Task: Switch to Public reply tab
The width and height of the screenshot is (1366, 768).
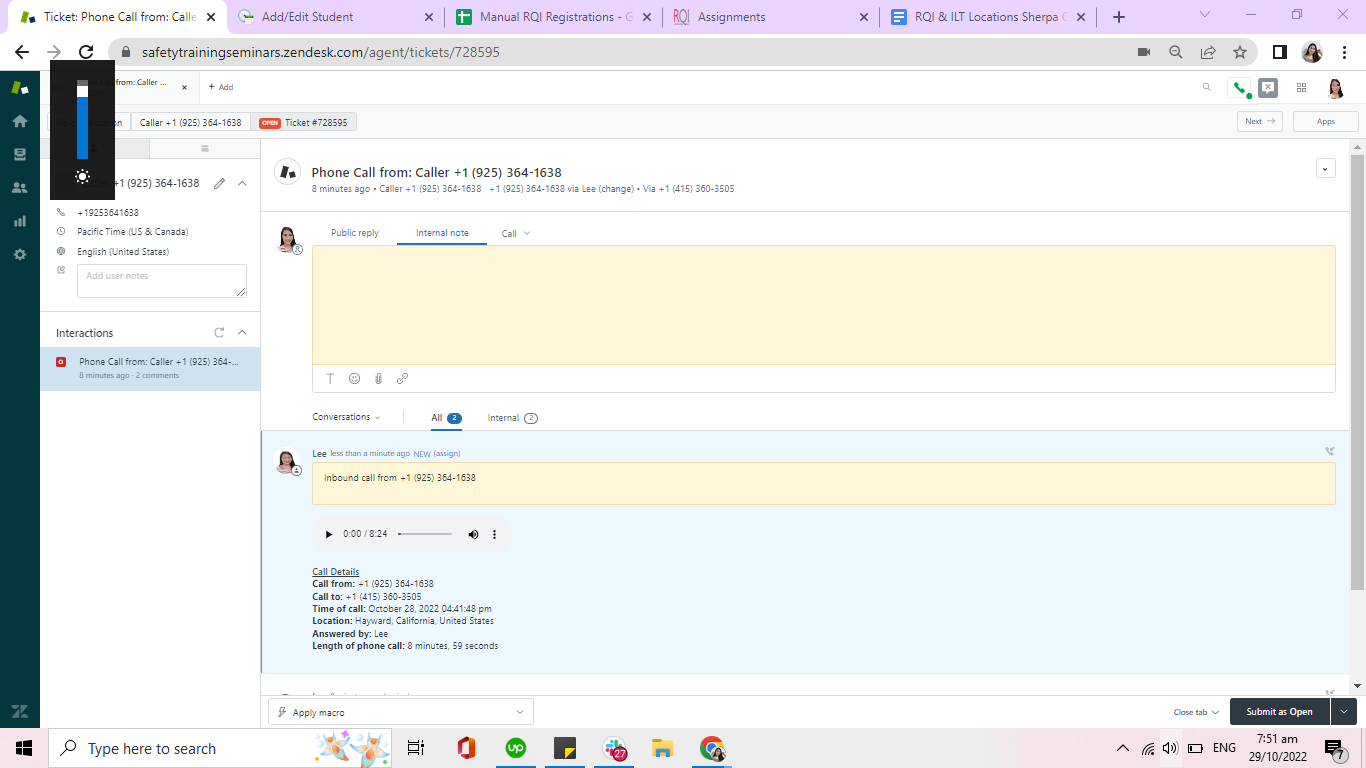Action: click(x=355, y=233)
